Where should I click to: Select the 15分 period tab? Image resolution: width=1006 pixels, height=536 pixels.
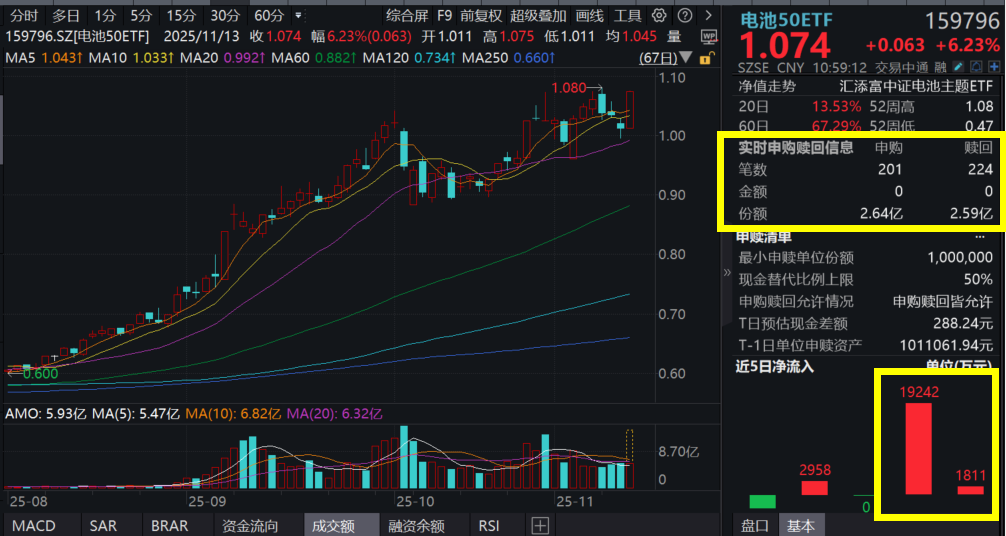coord(181,16)
